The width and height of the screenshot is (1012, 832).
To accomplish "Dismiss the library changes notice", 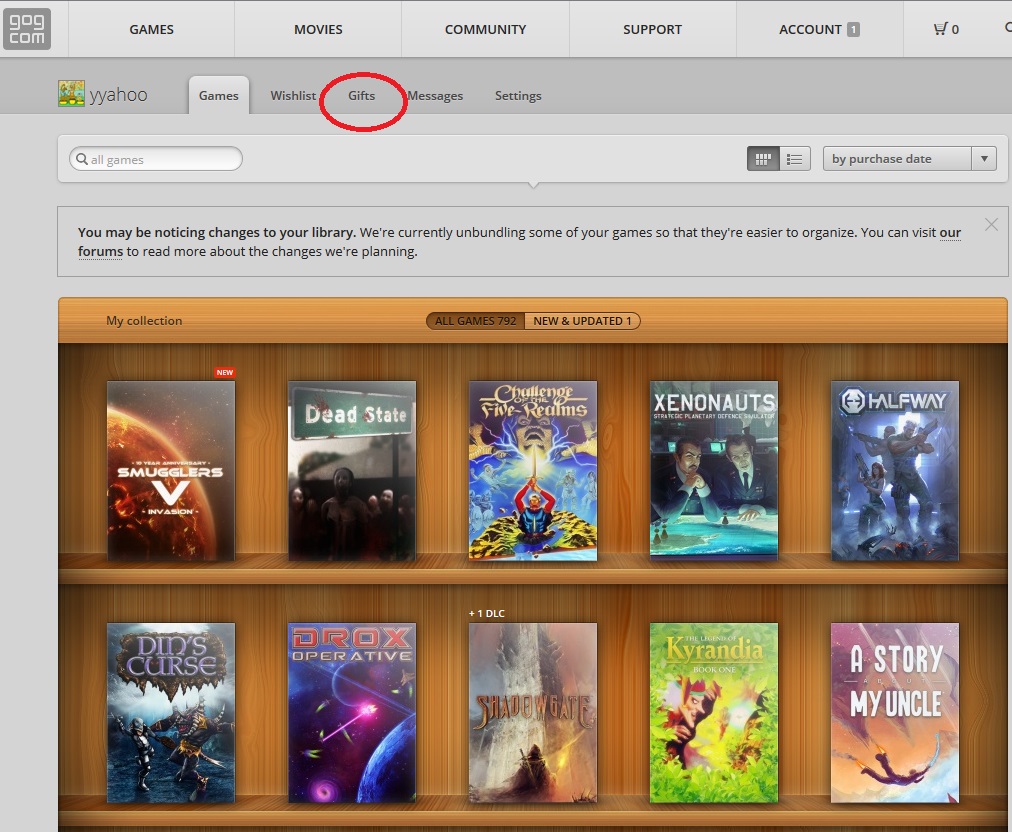I will pyautogui.click(x=991, y=225).
